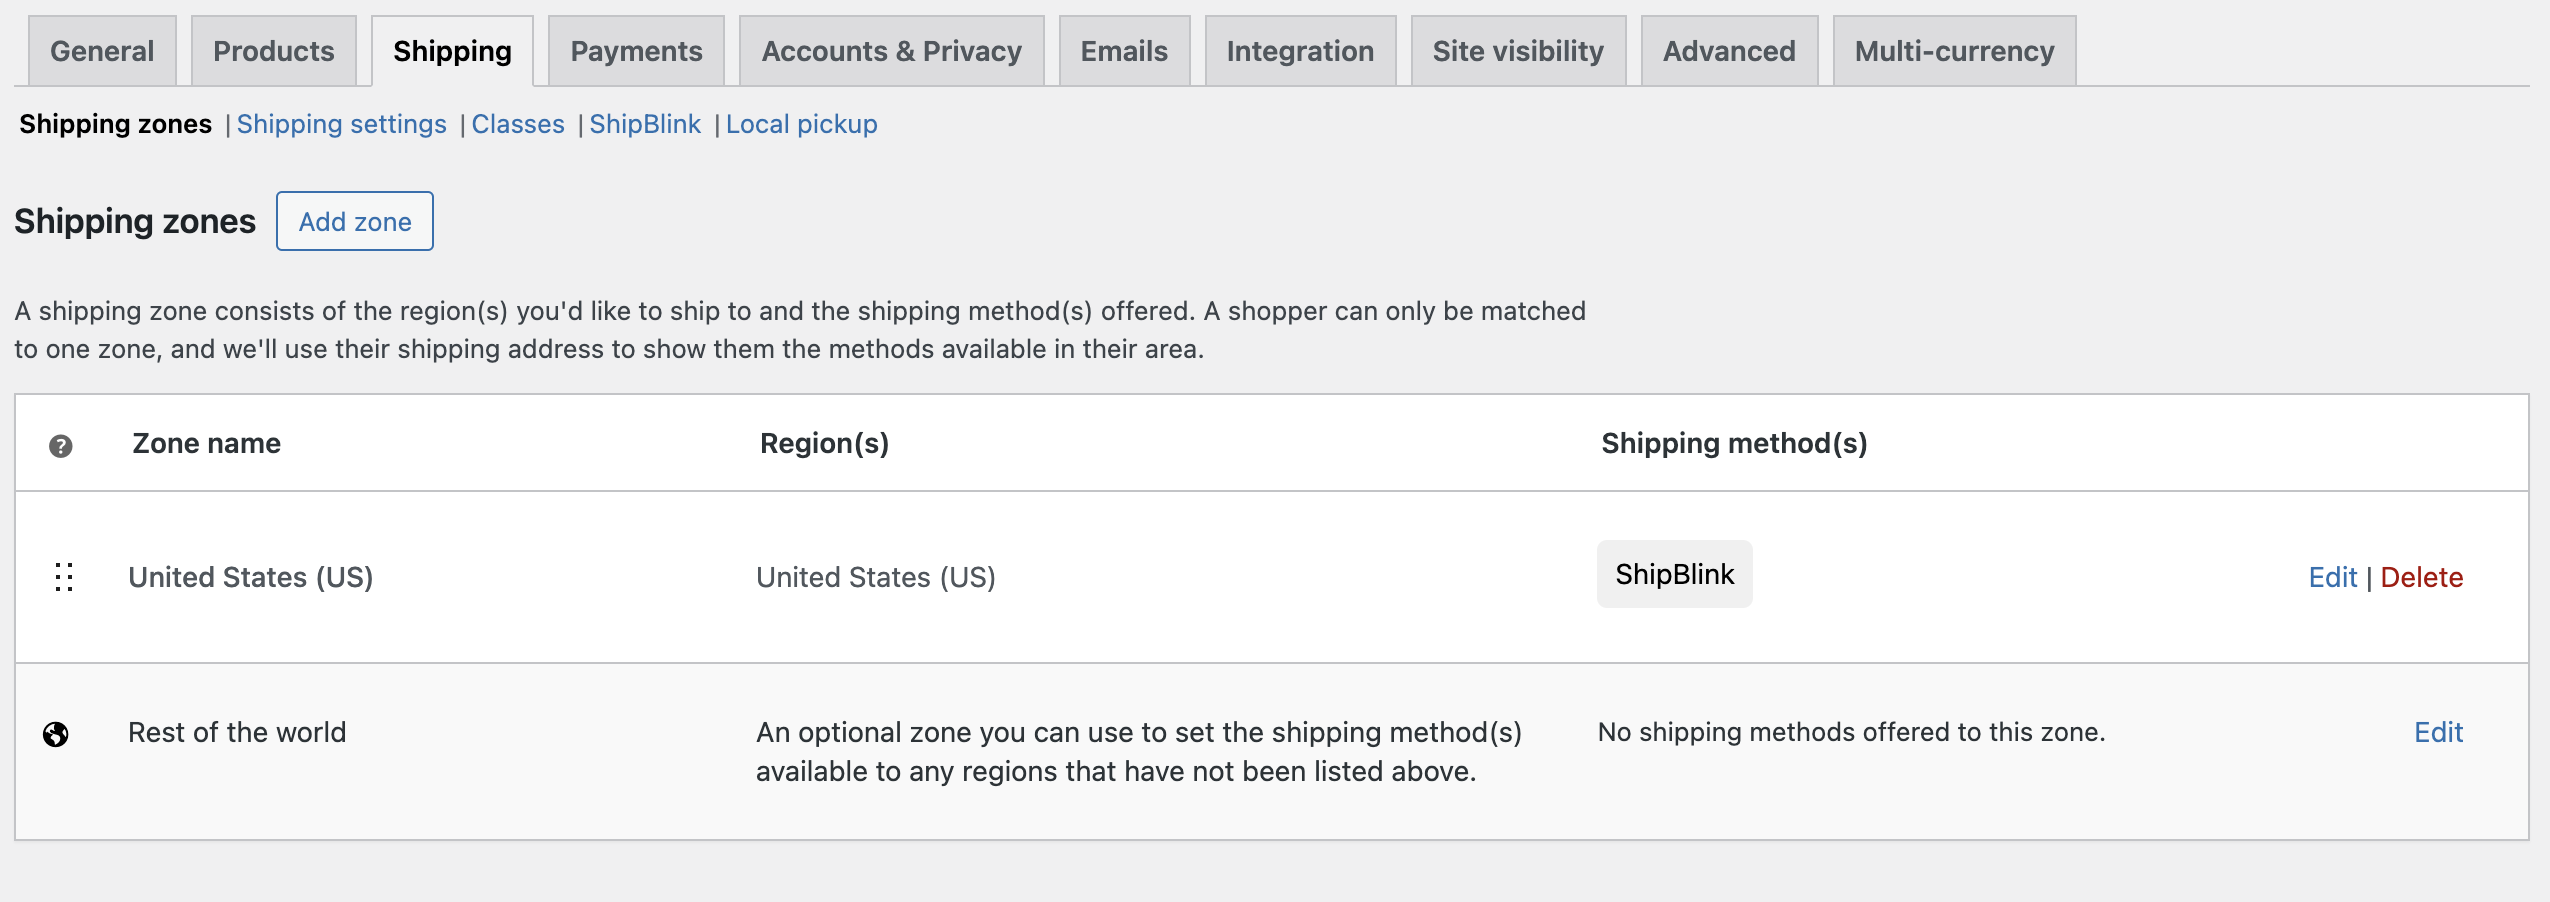
Task: Open the General settings tab
Action: tap(102, 51)
